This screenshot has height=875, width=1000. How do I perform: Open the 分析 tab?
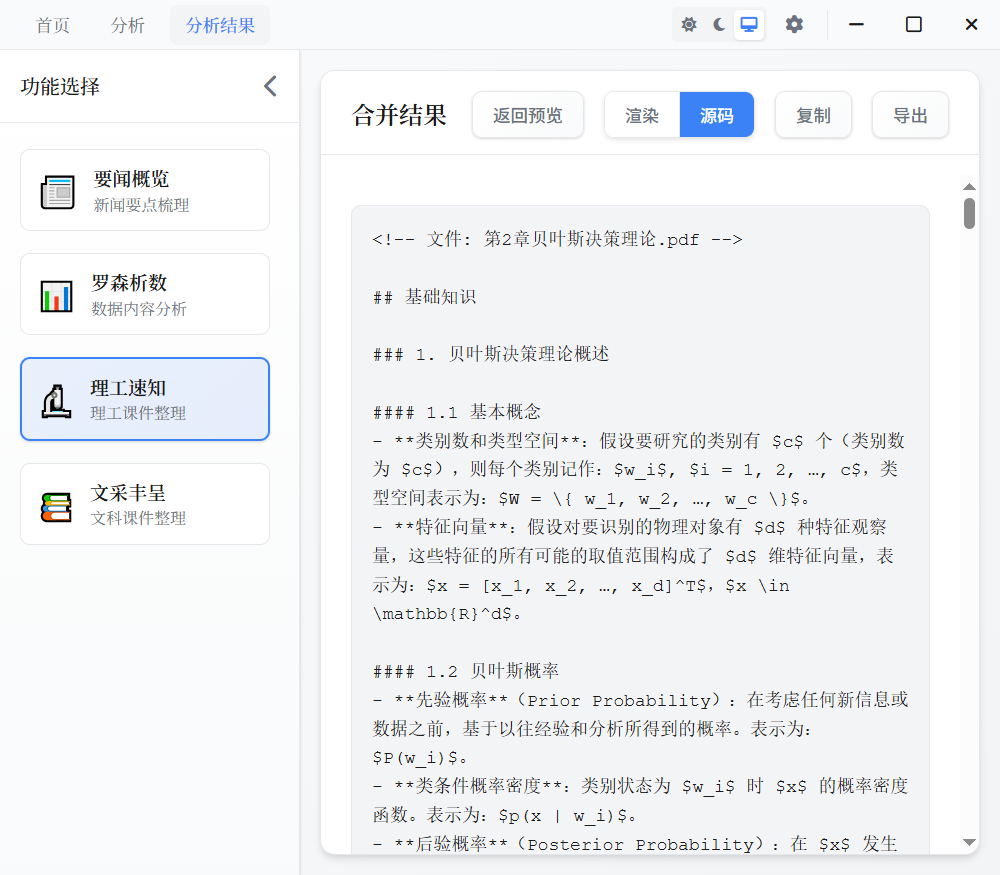127,24
